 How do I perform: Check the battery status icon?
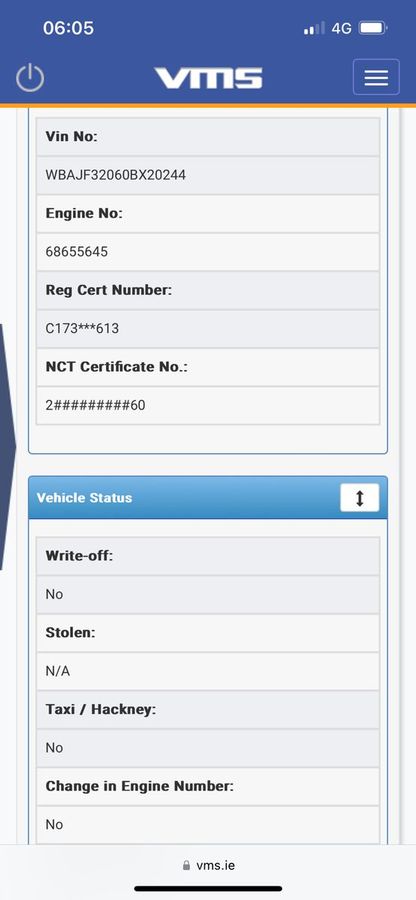[x=373, y=28]
